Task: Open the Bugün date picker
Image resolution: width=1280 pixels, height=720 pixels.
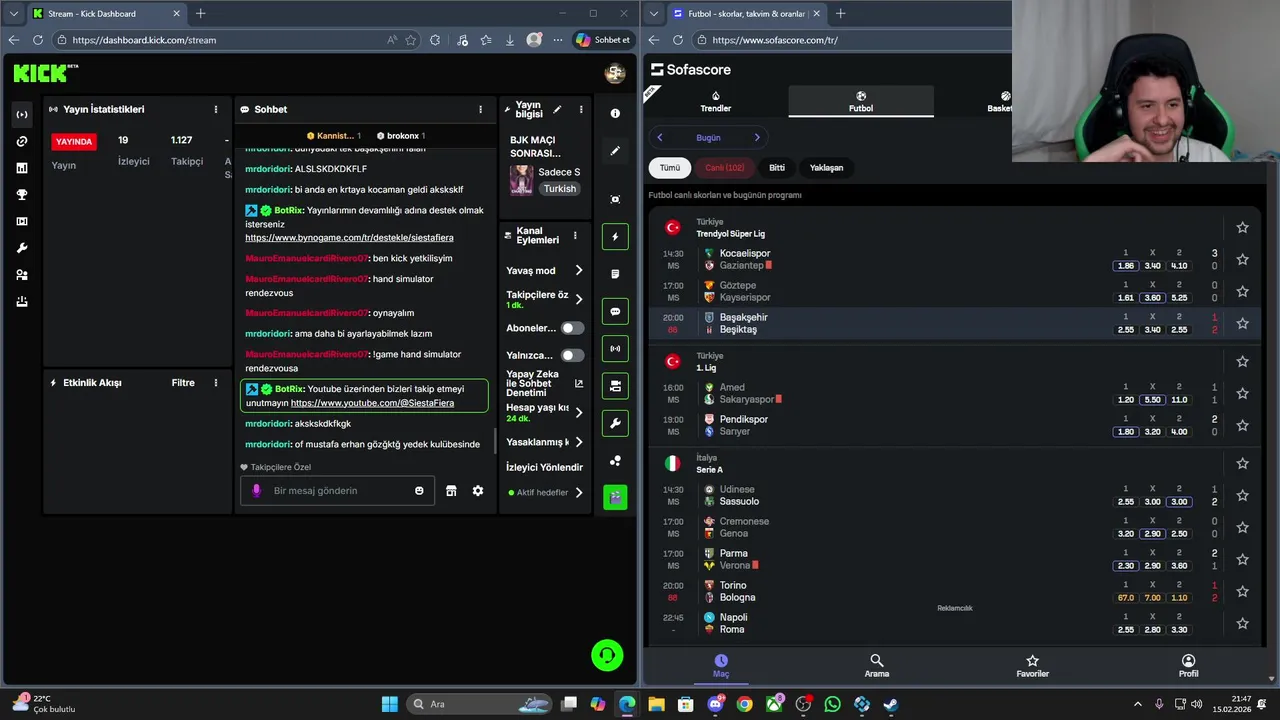Action: click(708, 138)
